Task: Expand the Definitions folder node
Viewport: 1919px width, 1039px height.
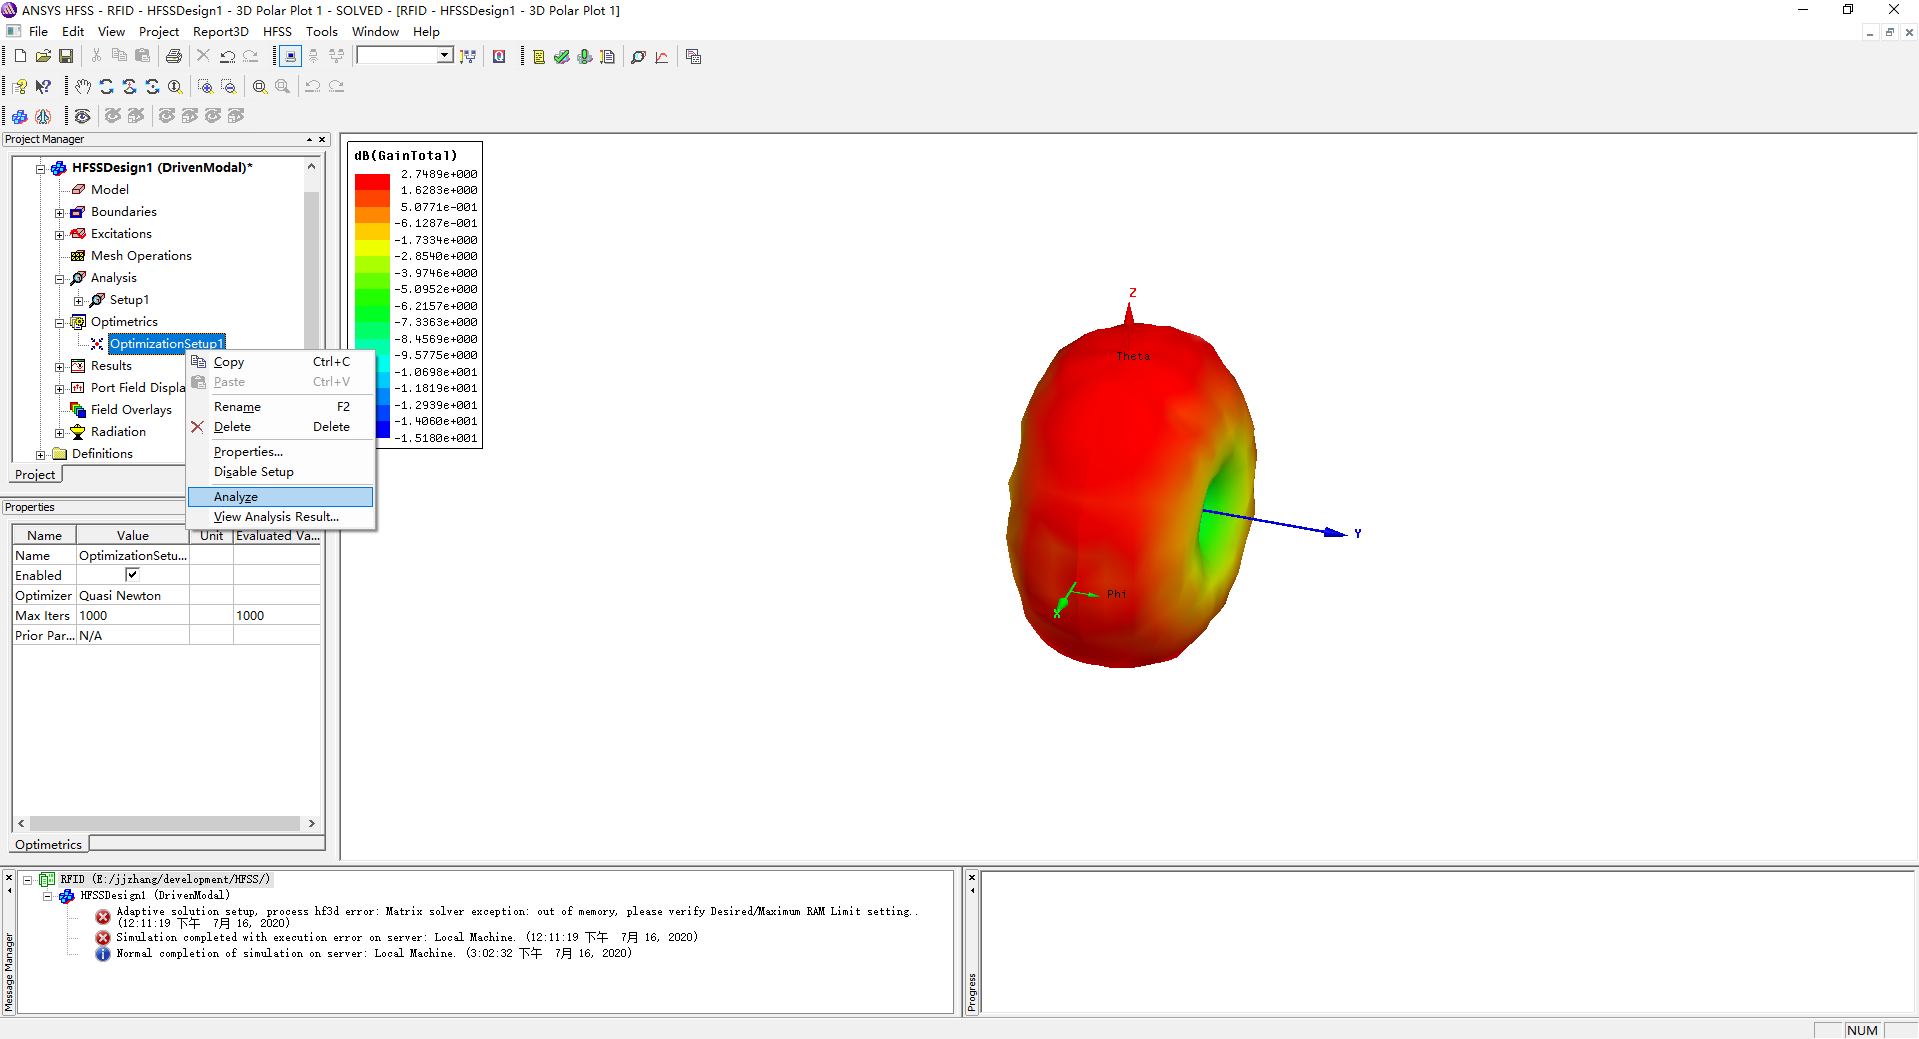Action: 41,454
